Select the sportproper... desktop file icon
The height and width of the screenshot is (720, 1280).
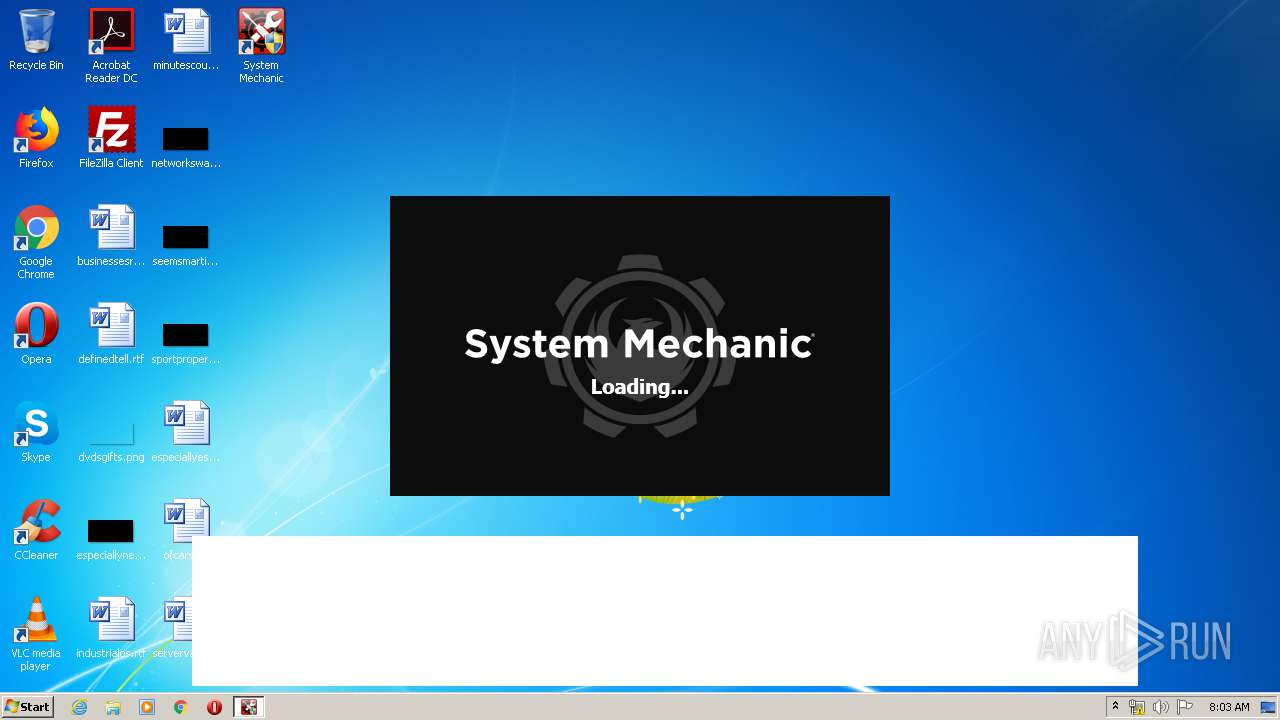[186, 342]
